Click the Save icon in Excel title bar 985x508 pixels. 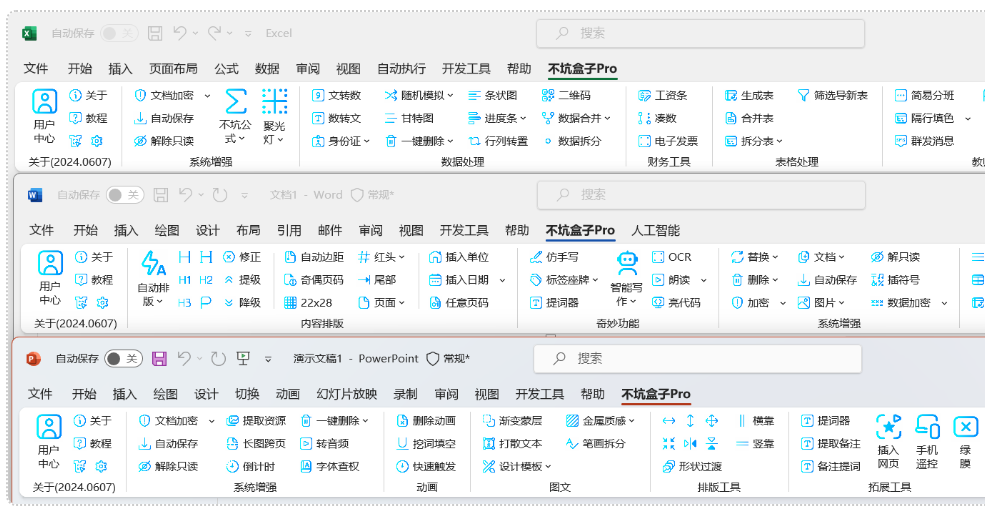(155, 33)
